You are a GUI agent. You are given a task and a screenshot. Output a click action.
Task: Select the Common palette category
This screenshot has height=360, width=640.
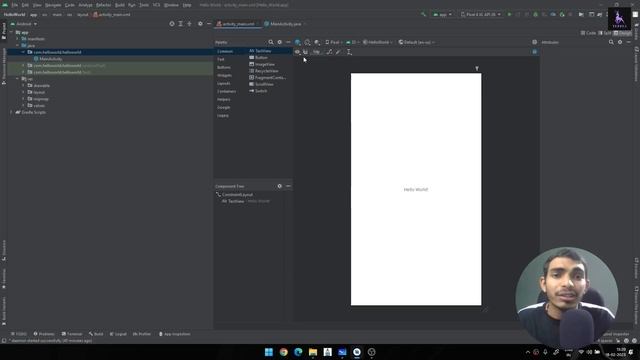pos(225,51)
